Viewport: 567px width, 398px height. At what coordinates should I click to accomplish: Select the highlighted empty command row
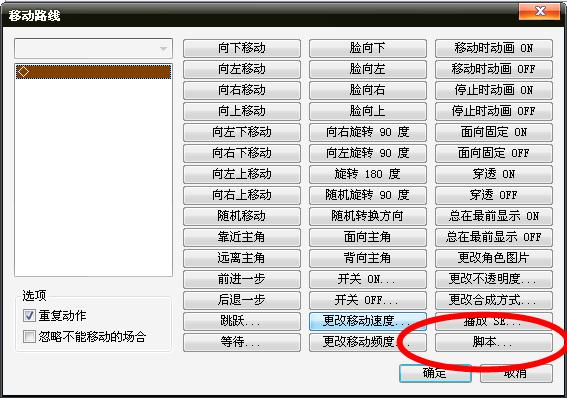tap(93, 72)
